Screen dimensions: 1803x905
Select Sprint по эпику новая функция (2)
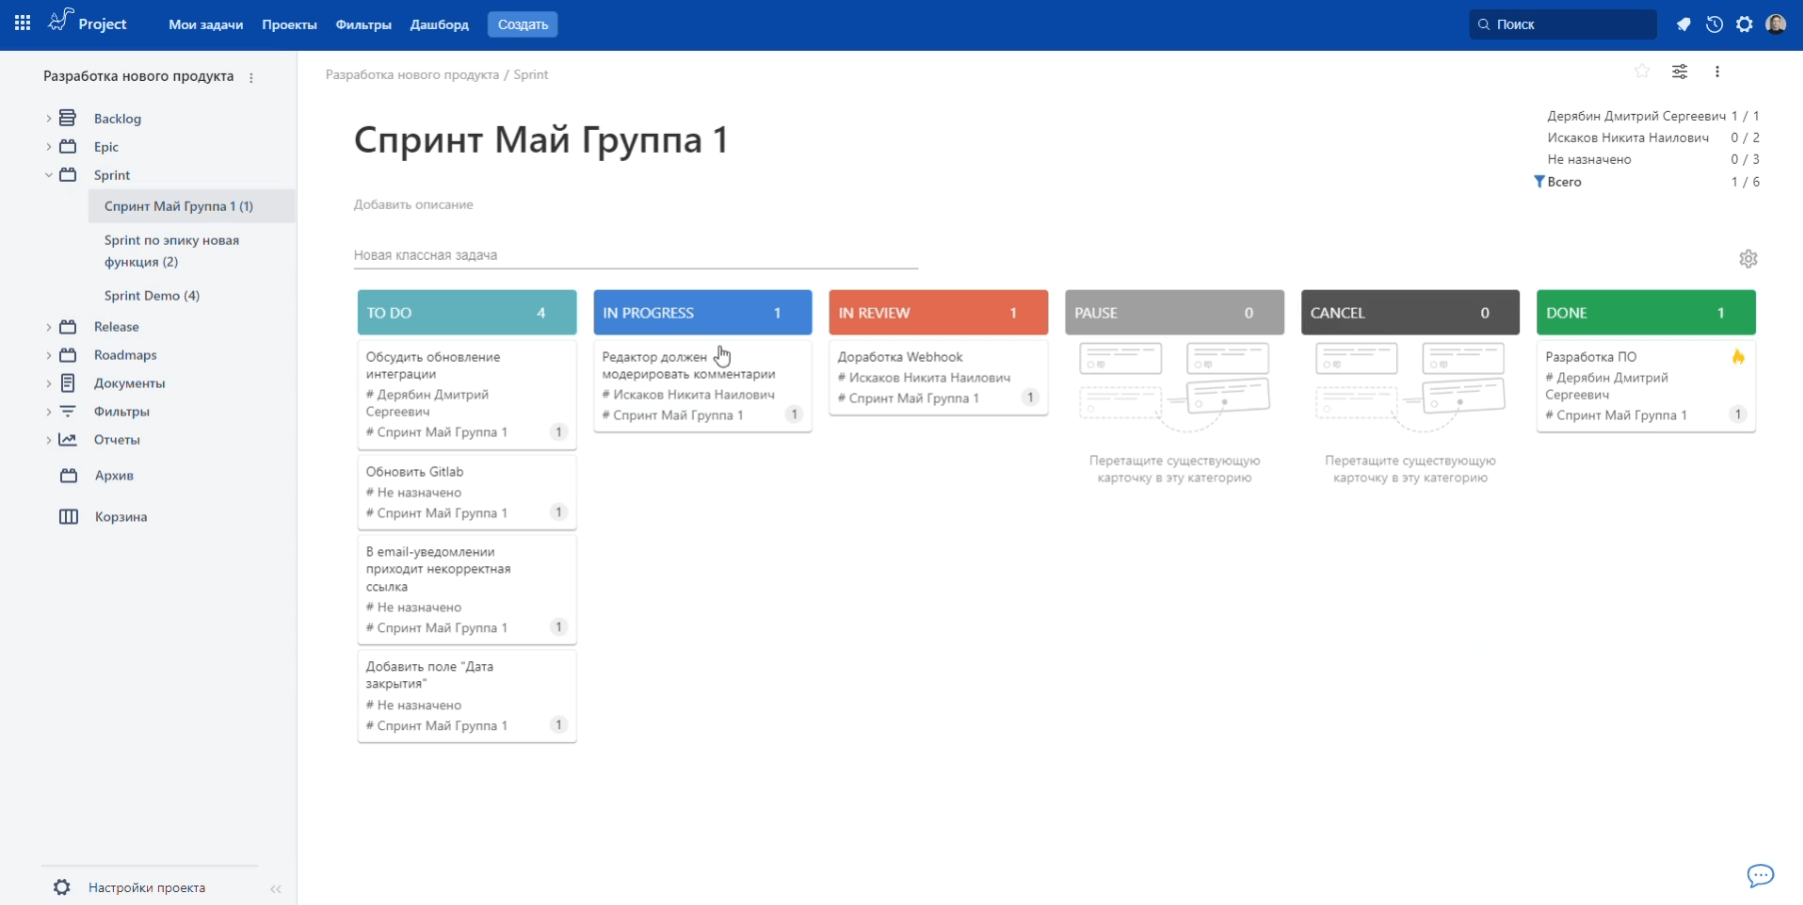pos(172,251)
